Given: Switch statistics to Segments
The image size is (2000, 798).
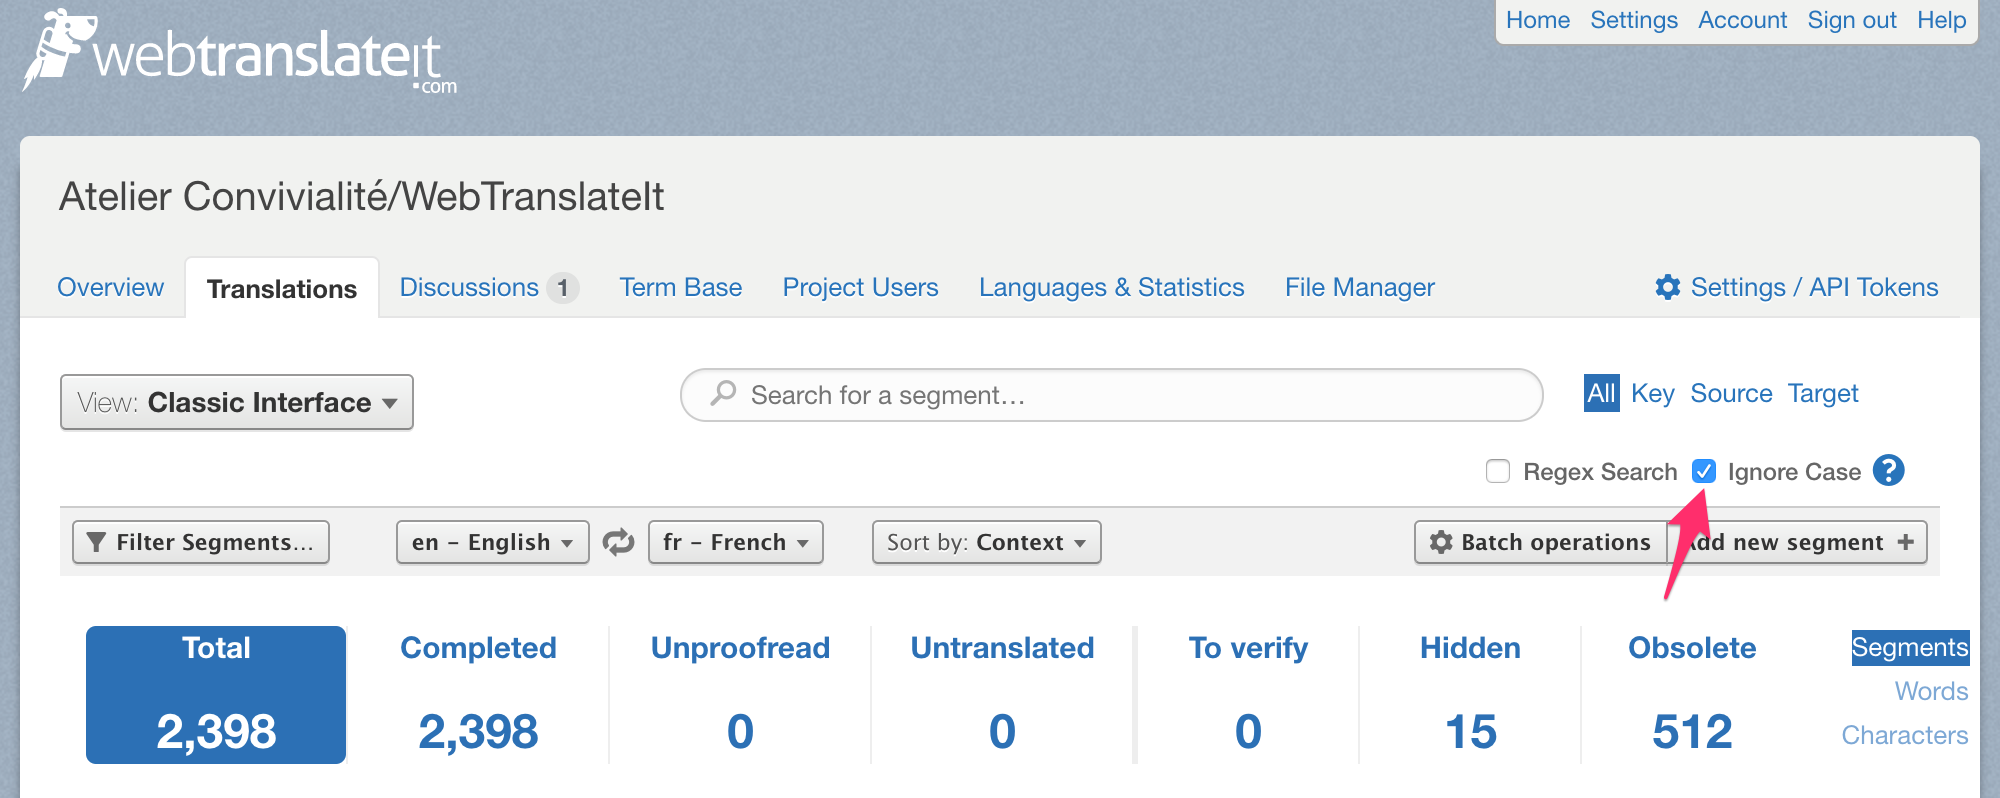Looking at the screenshot, I should (x=1910, y=647).
